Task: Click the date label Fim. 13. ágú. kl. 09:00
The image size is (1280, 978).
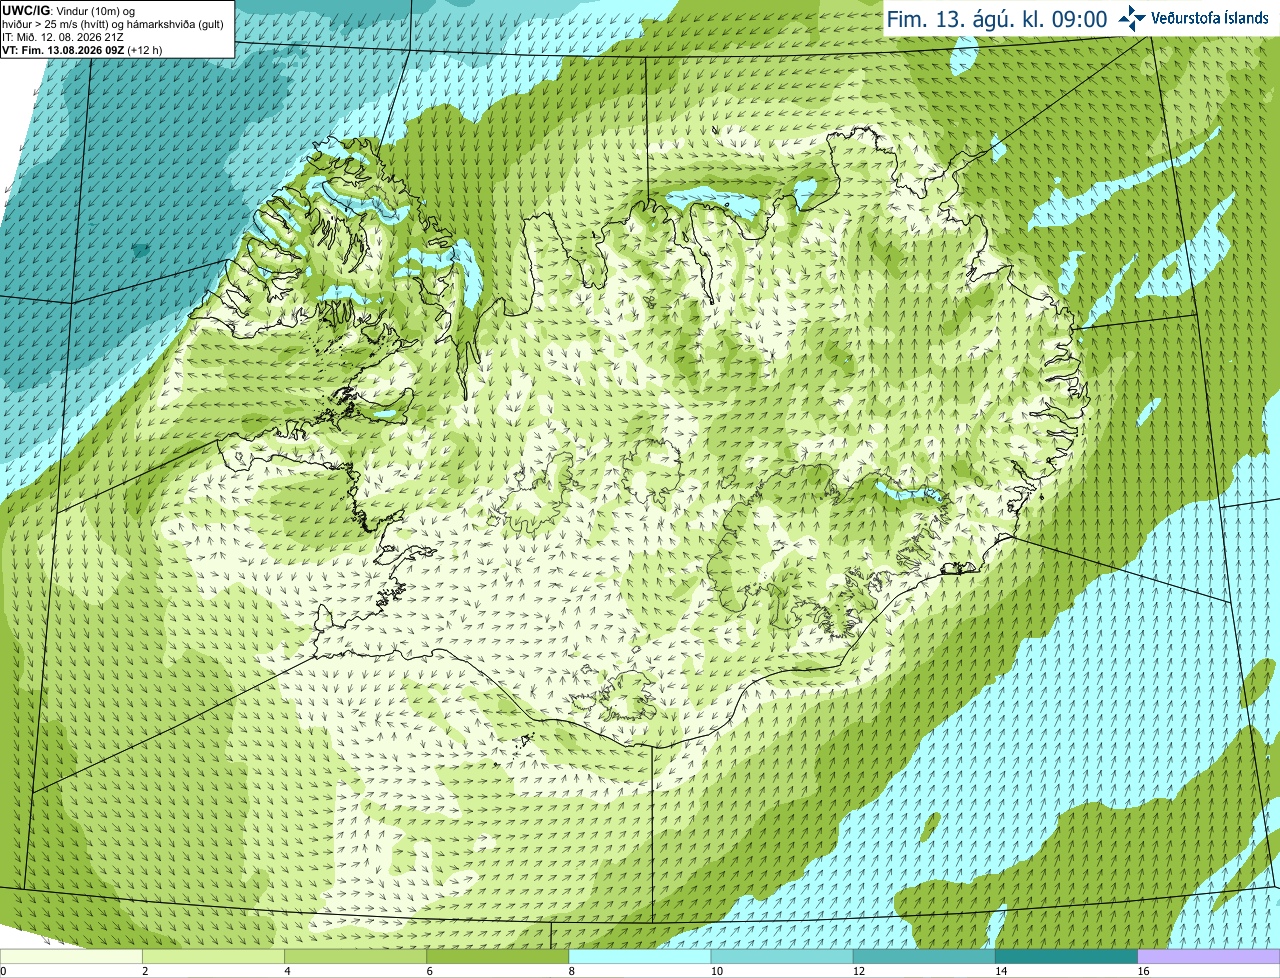Action: point(997,19)
